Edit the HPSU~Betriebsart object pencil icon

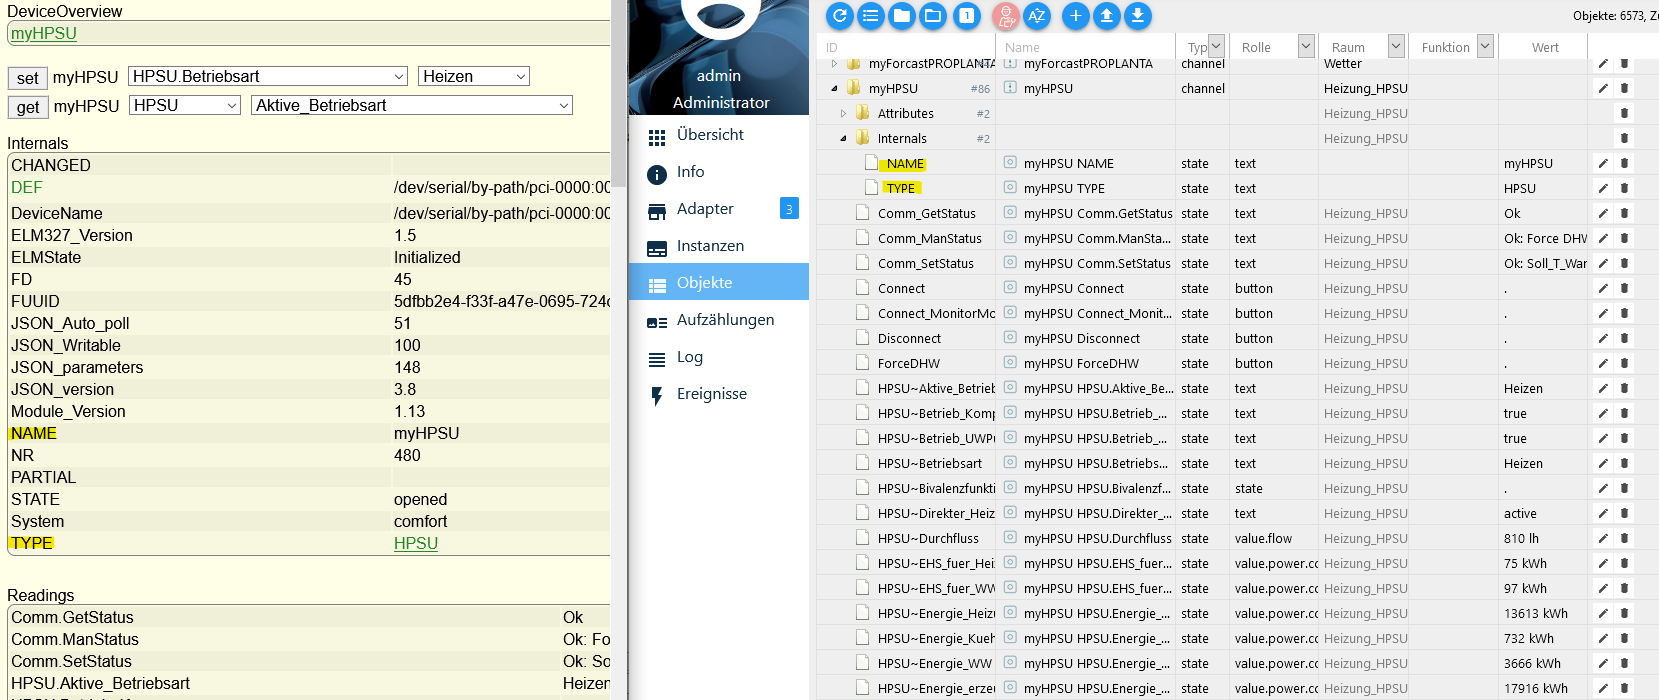point(1603,463)
